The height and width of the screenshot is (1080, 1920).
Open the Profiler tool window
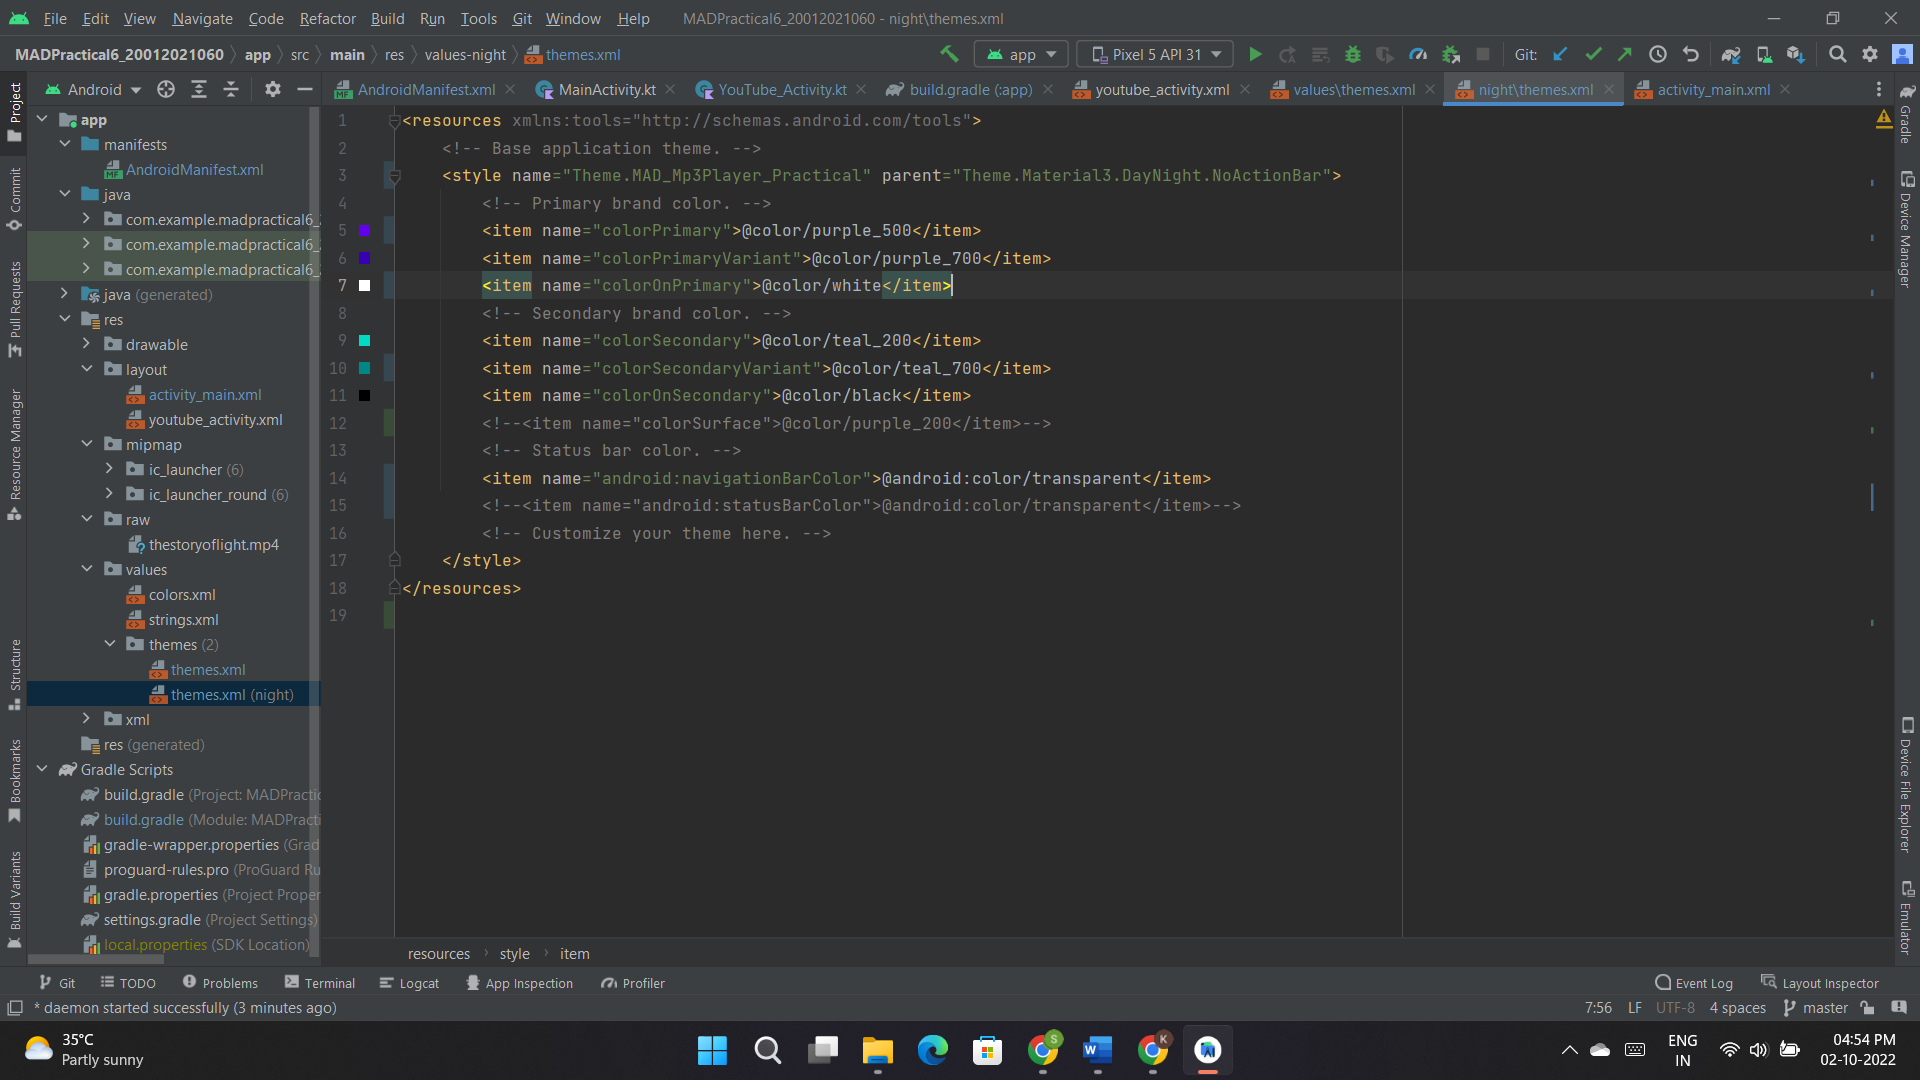click(x=632, y=983)
